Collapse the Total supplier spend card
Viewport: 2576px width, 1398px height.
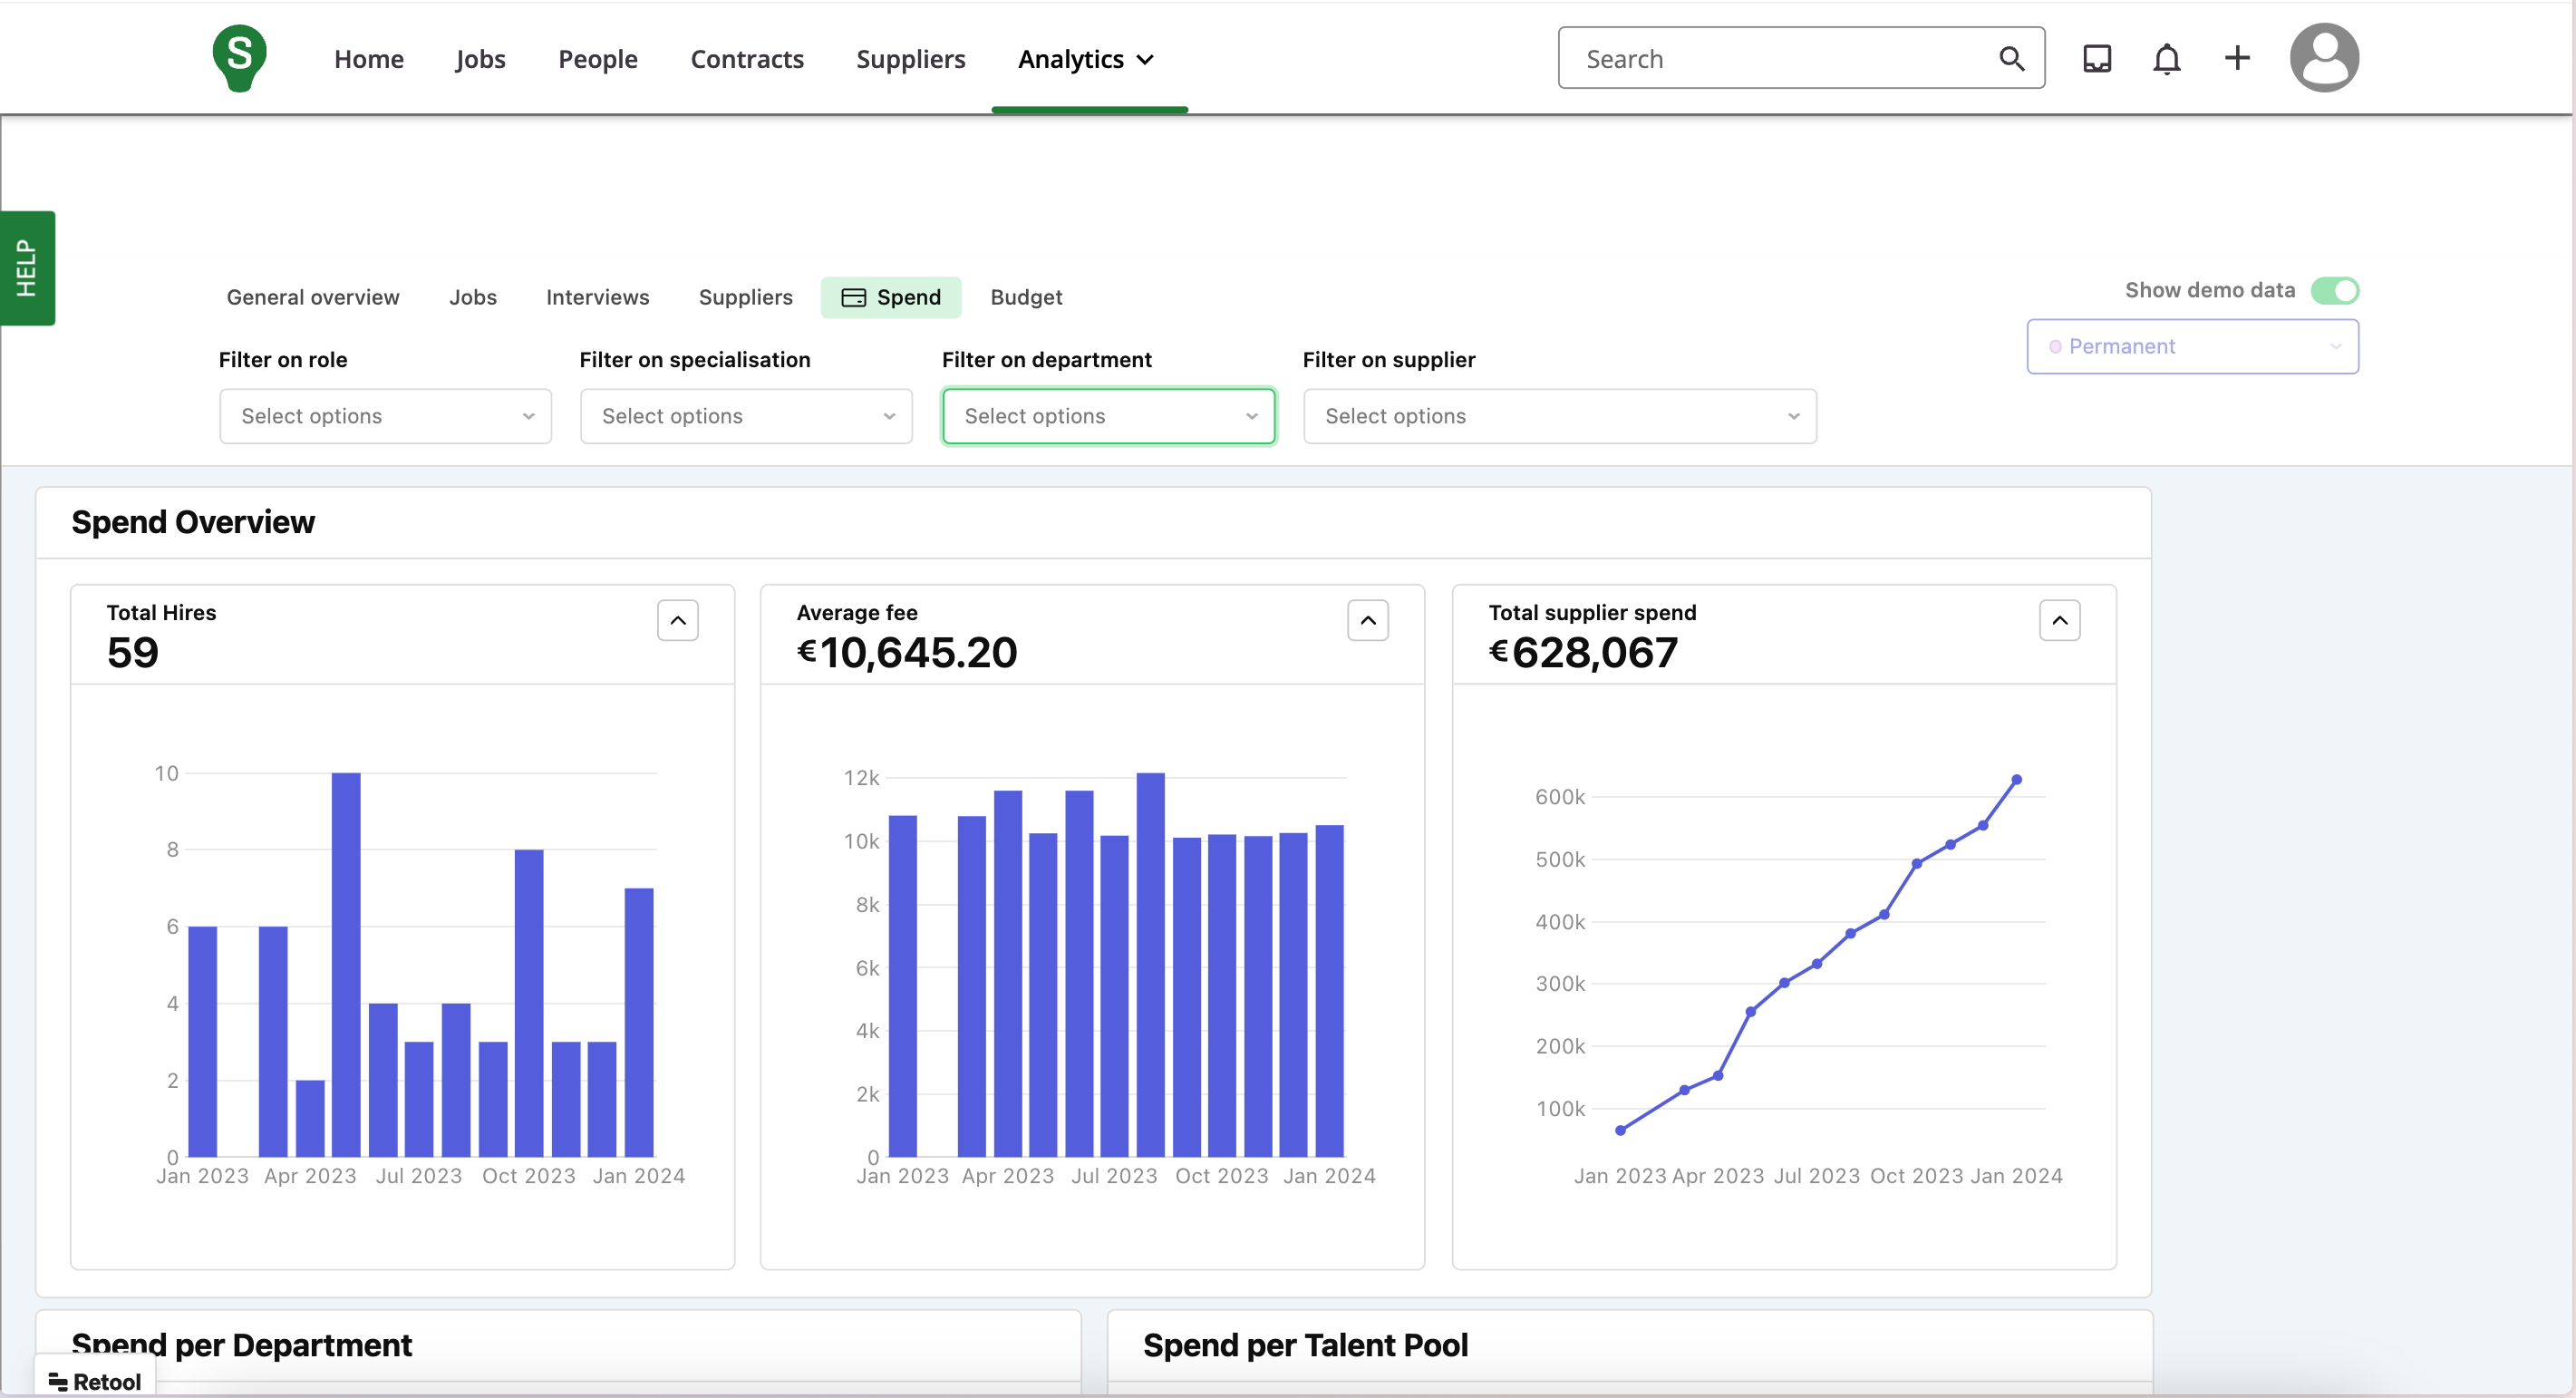pos(2059,620)
